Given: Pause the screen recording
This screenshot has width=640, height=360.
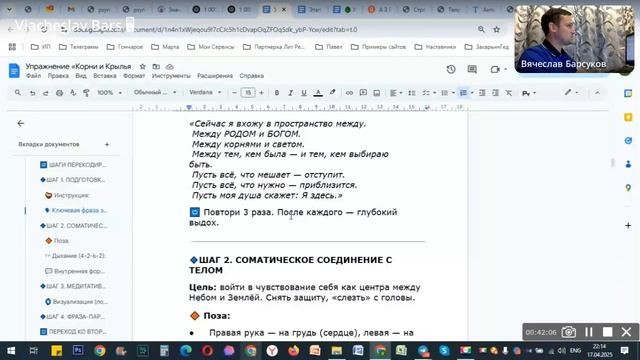Looking at the screenshot, I should pos(589,332).
